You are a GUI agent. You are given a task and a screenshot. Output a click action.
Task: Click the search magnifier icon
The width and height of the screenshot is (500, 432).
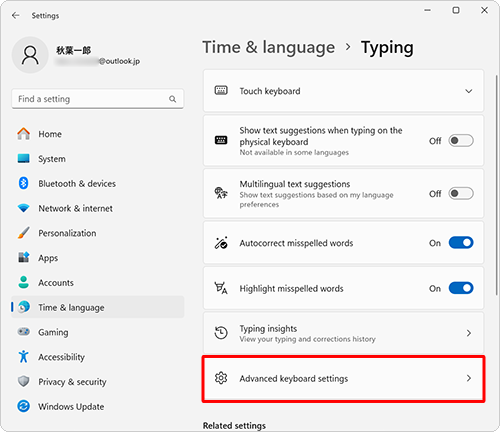coord(172,99)
